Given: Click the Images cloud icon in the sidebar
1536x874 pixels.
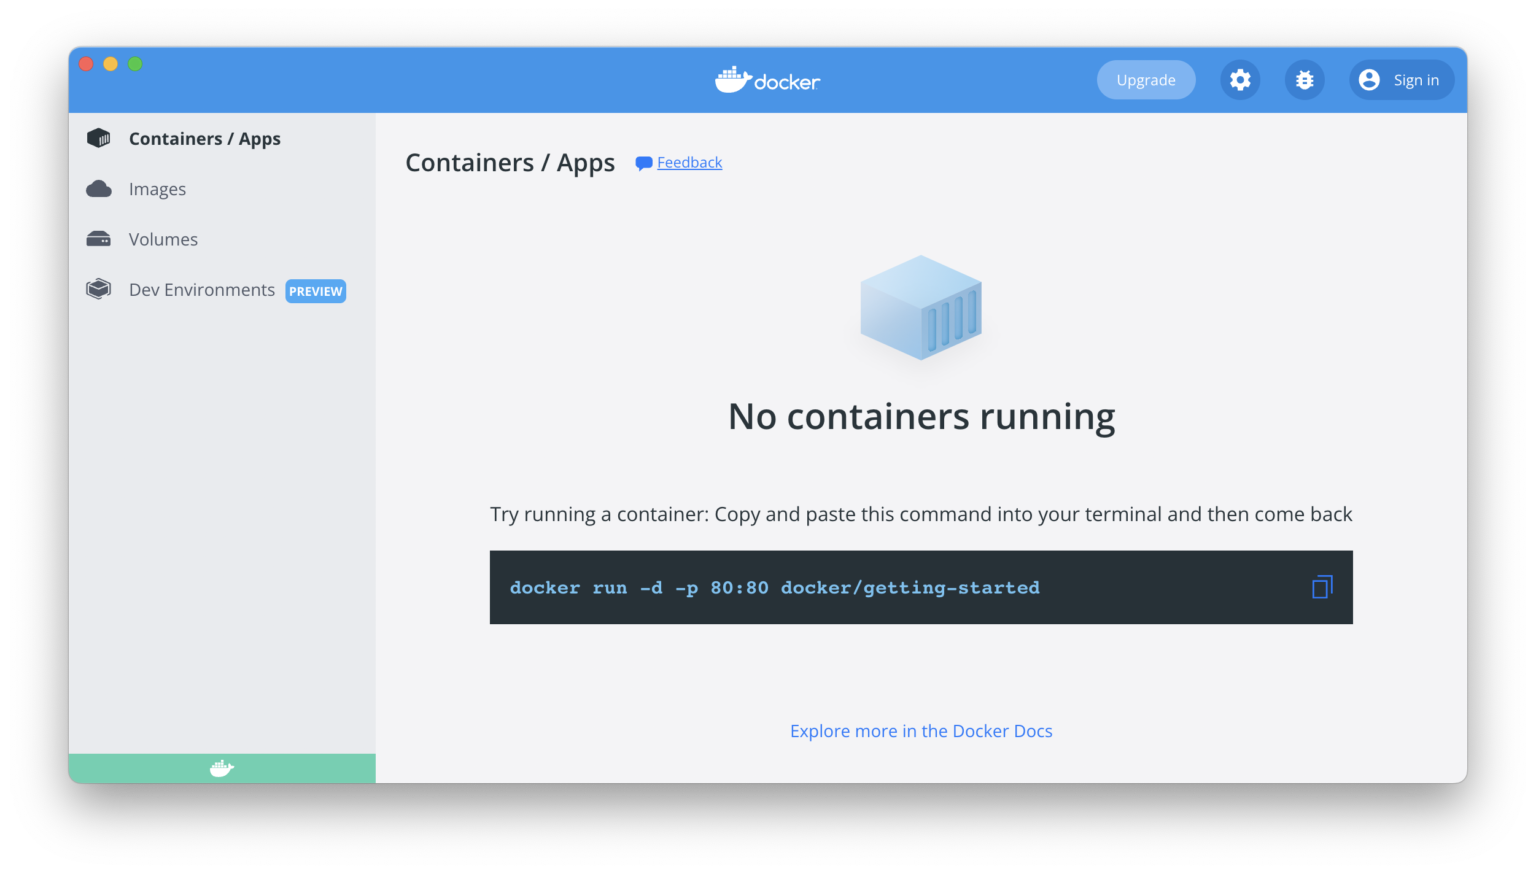Looking at the screenshot, I should [99, 188].
